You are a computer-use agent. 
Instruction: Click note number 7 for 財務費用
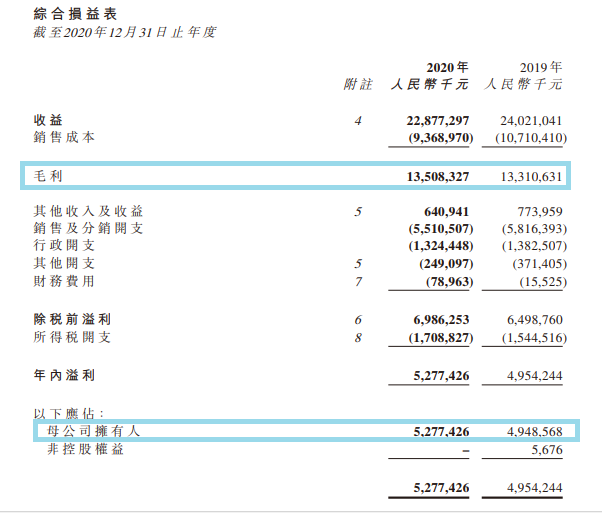[x=358, y=282]
